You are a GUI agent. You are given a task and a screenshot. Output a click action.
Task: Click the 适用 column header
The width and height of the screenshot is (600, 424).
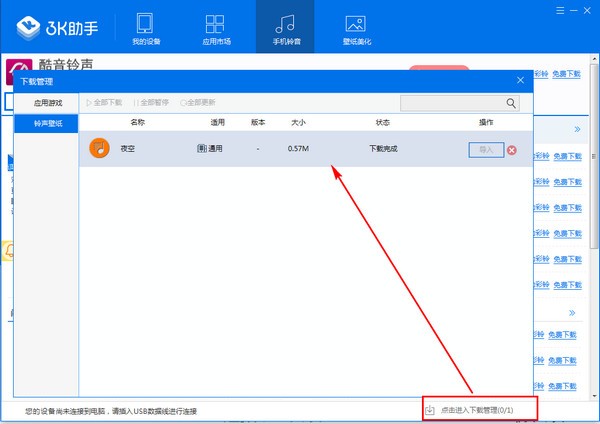click(x=217, y=122)
